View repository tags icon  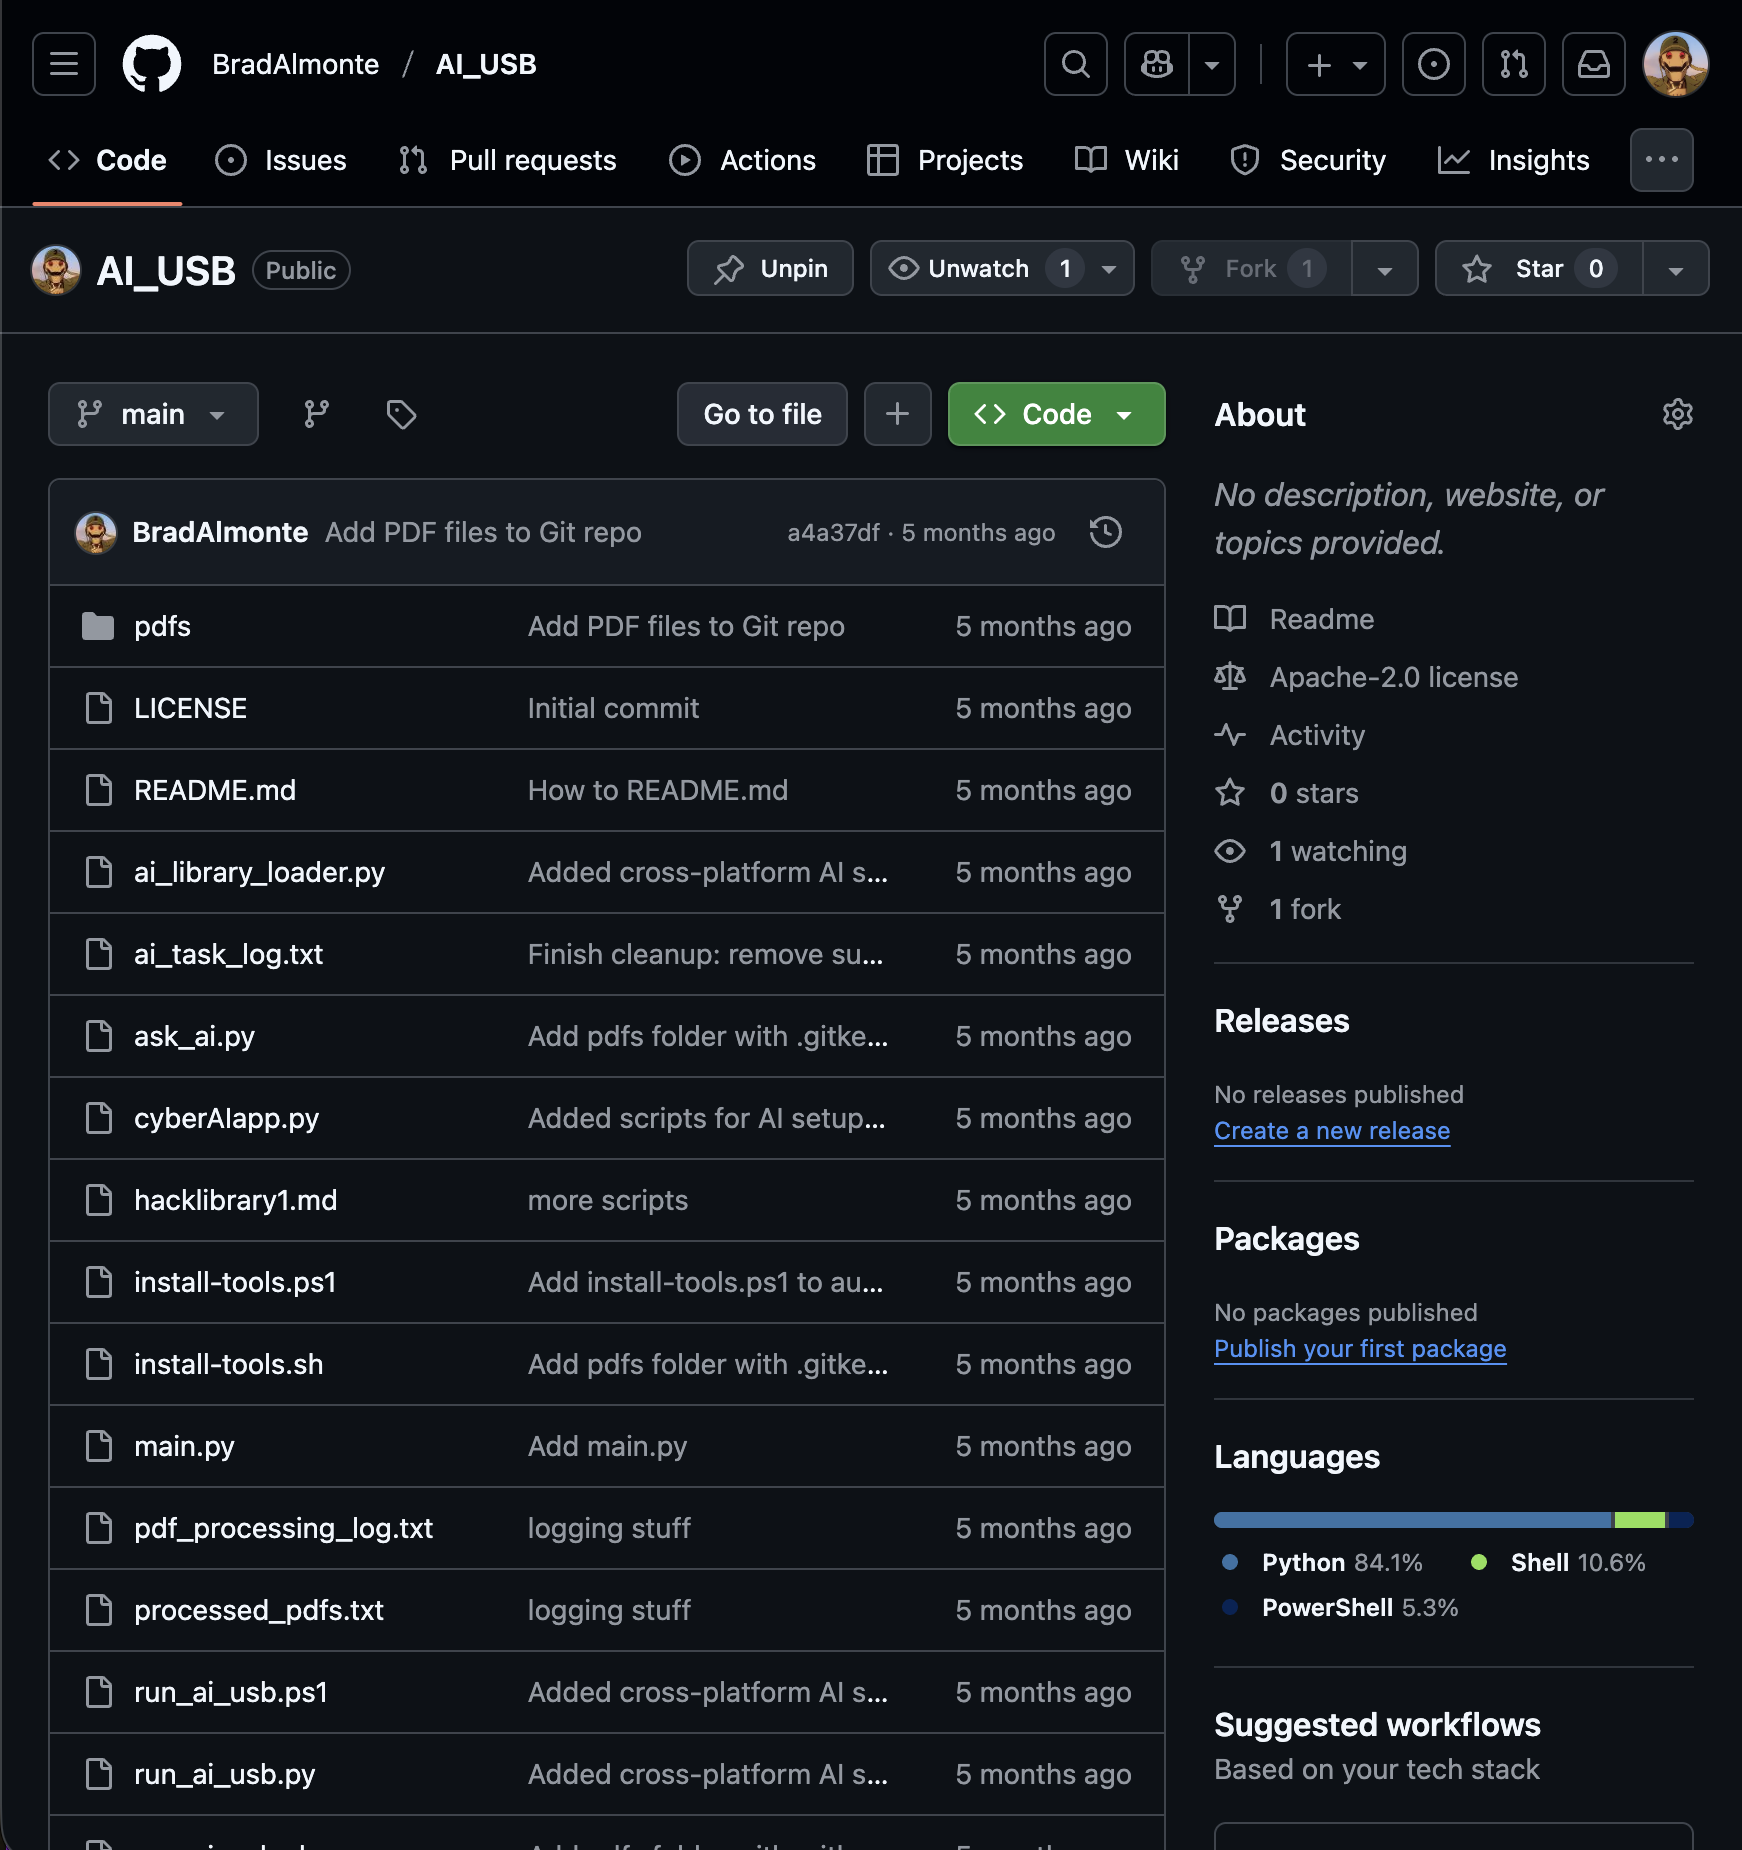(401, 414)
